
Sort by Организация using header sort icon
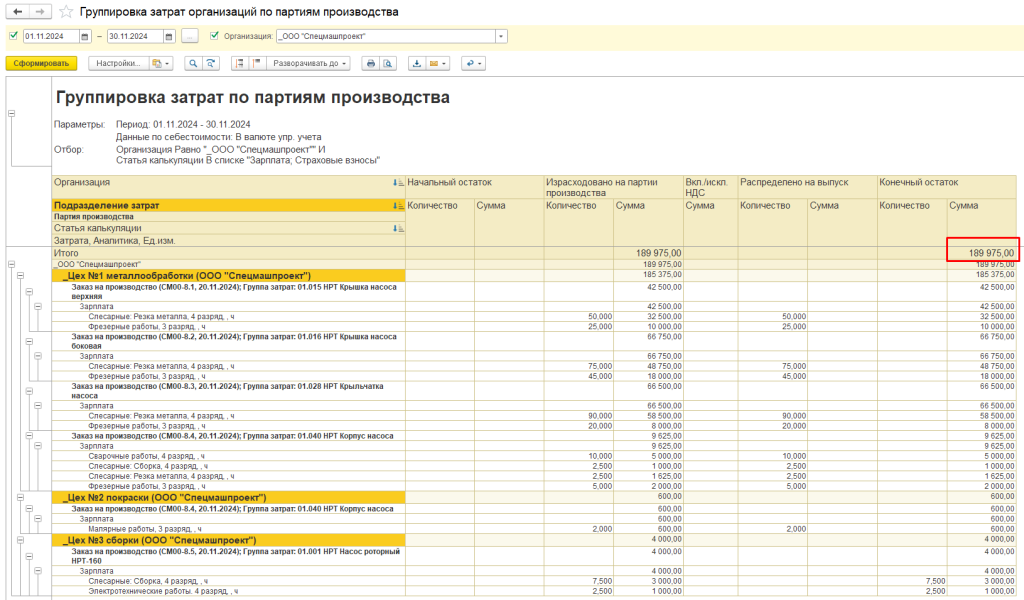pyautogui.click(x=398, y=183)
